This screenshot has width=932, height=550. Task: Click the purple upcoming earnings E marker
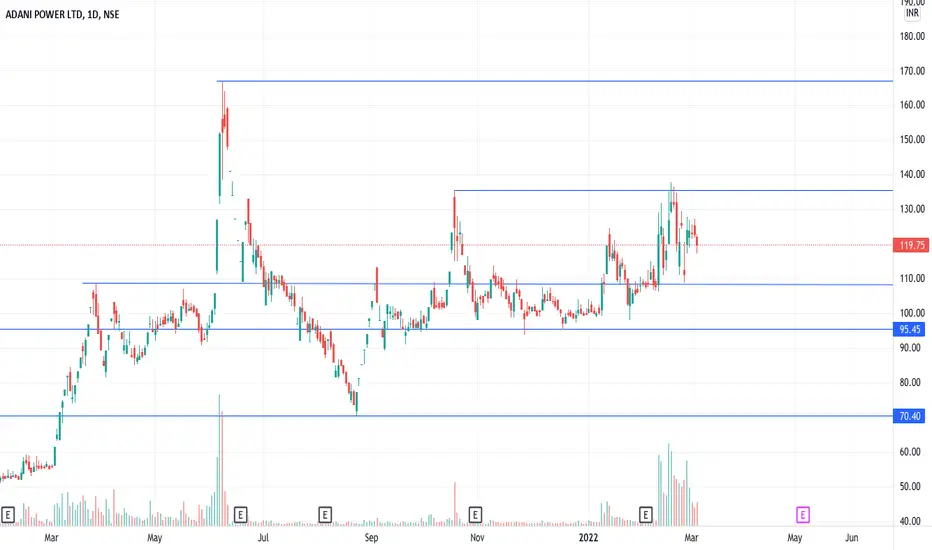pos(802,515)
